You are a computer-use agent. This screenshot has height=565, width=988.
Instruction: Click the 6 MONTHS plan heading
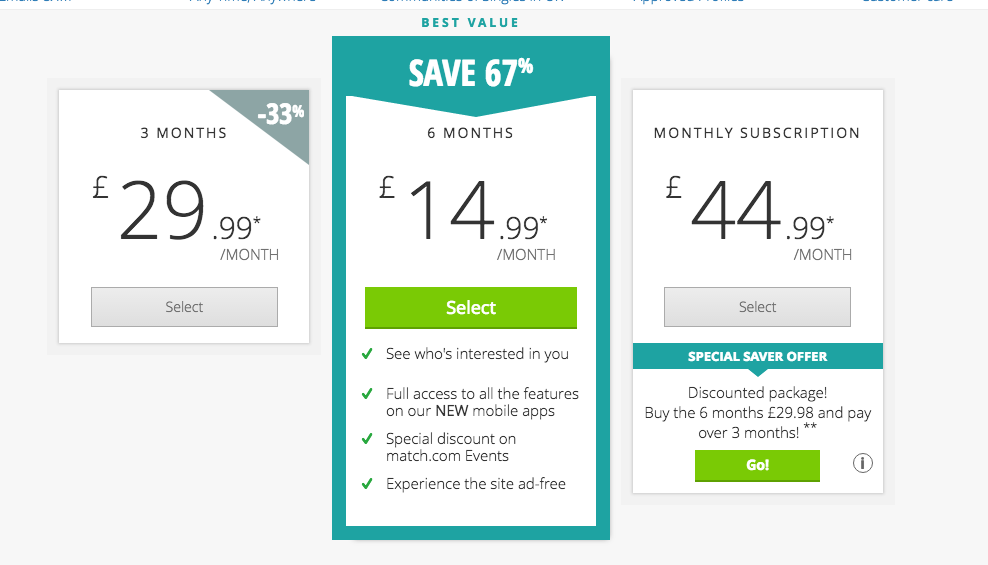tap(471, 133)
